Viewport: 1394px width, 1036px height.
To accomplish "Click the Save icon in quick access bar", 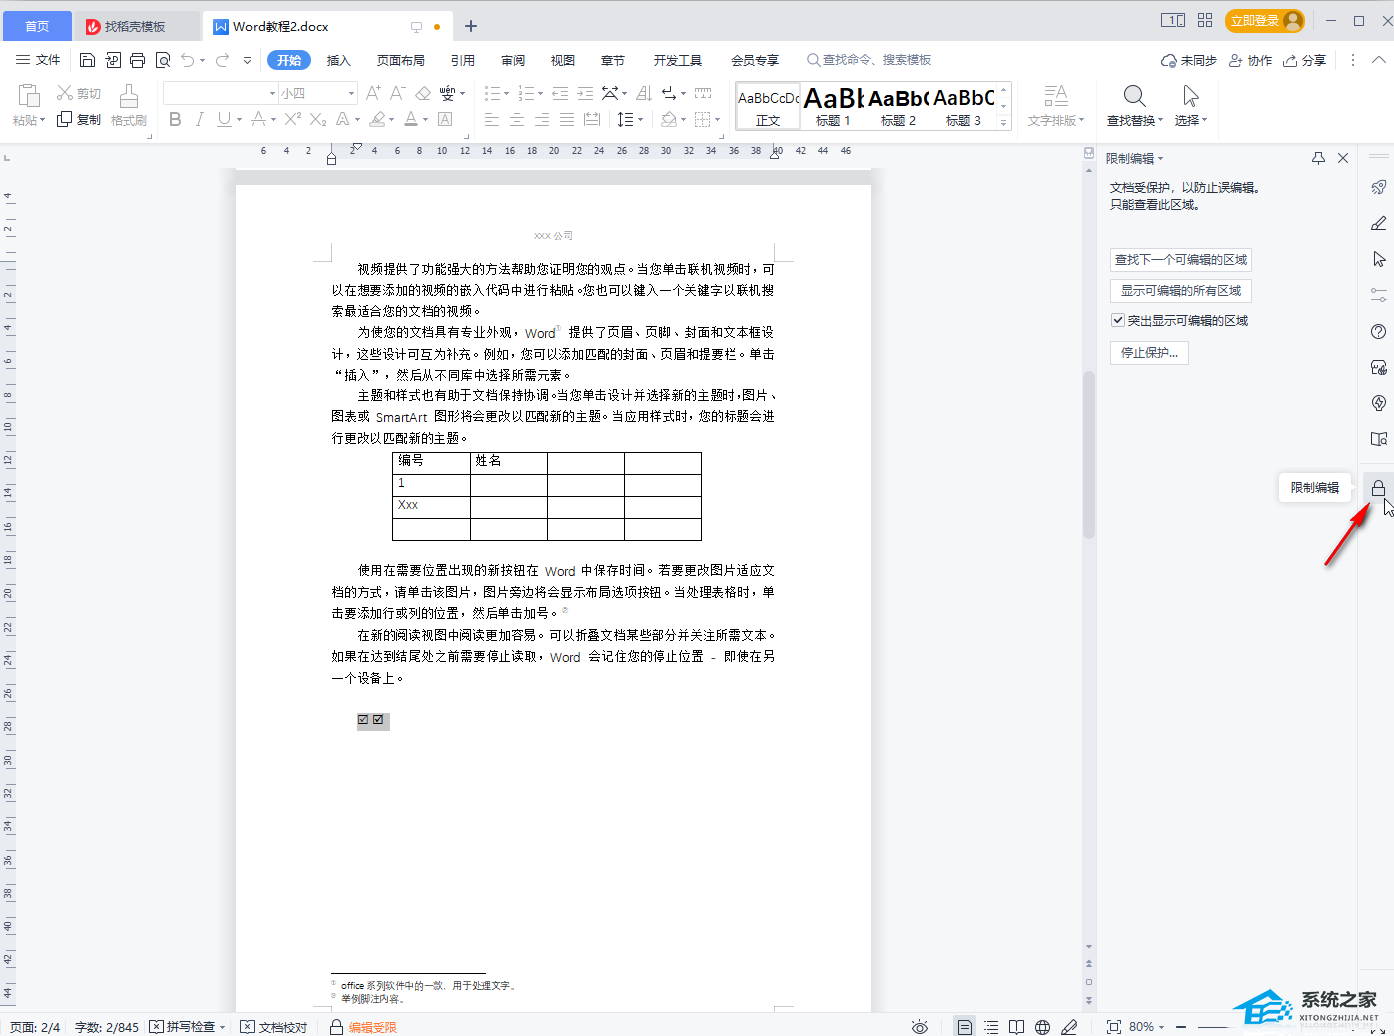I will click(x=87, y=60).
